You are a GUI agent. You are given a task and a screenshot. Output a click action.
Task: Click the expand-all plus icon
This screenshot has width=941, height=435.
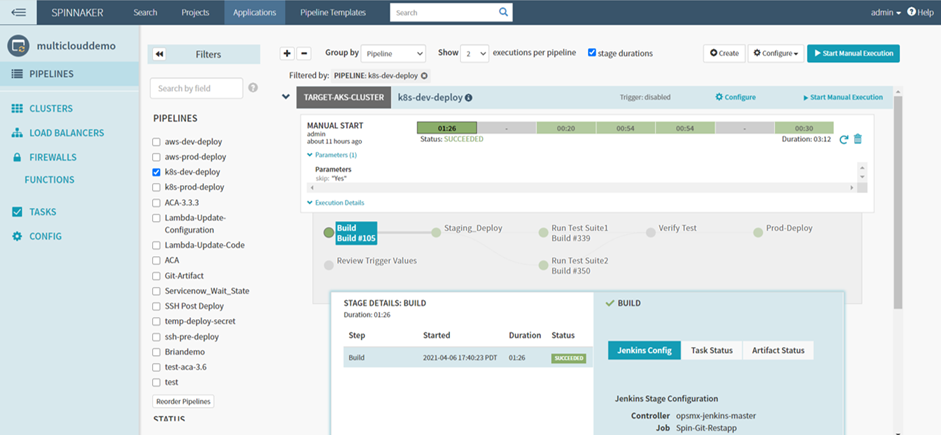tap(287, 54)
